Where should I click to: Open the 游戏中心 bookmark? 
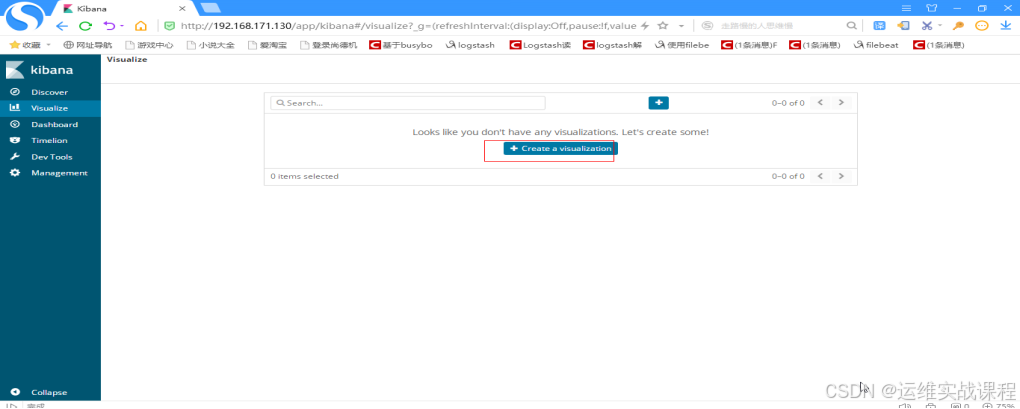point(149,45)
